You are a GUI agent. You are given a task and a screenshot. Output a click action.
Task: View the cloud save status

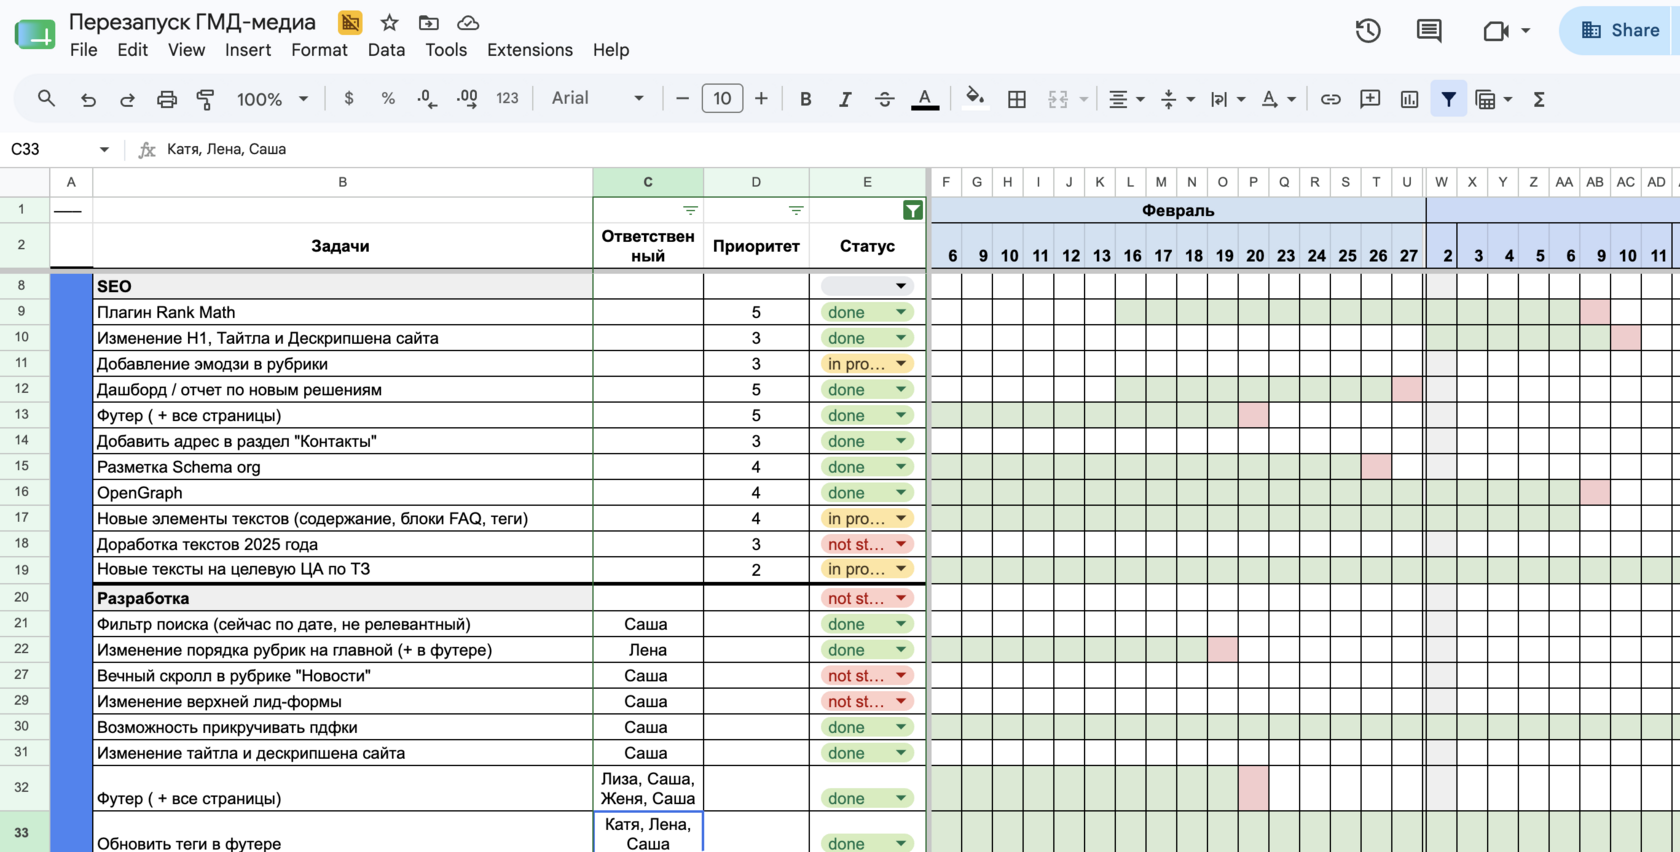[x=468, y=22]
